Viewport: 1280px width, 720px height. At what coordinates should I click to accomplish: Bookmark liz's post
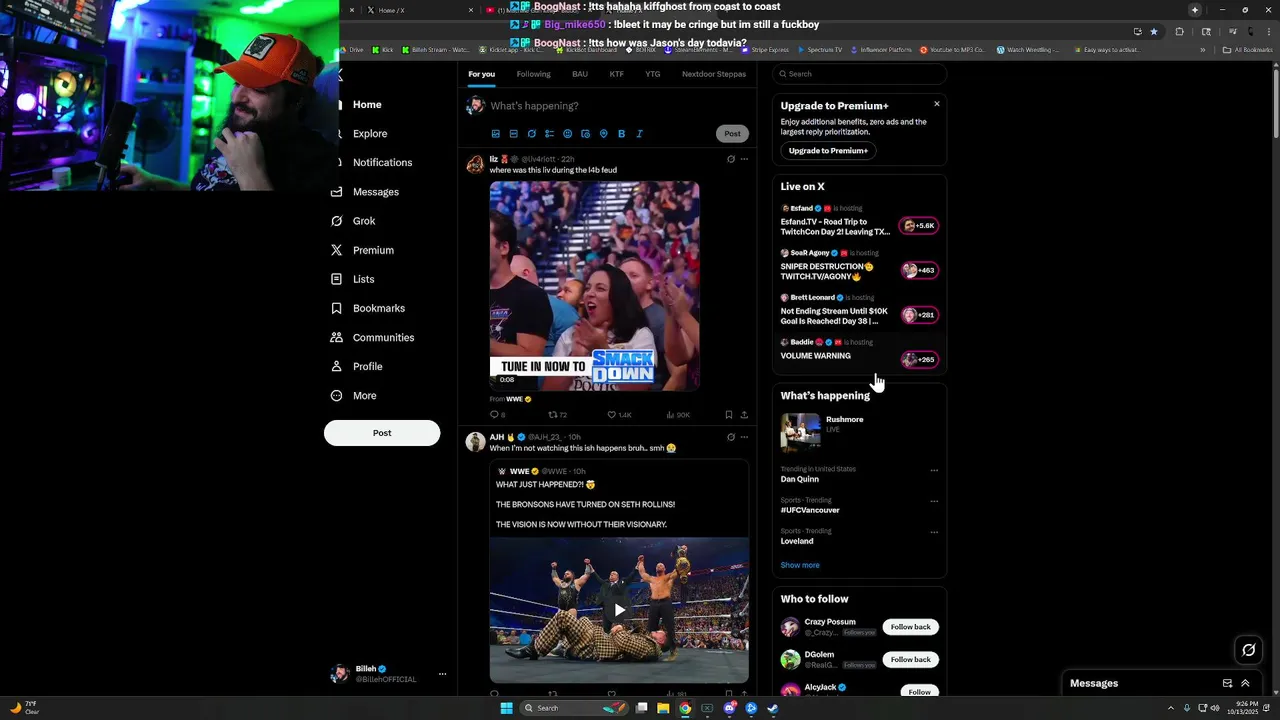tap(729, 415)
